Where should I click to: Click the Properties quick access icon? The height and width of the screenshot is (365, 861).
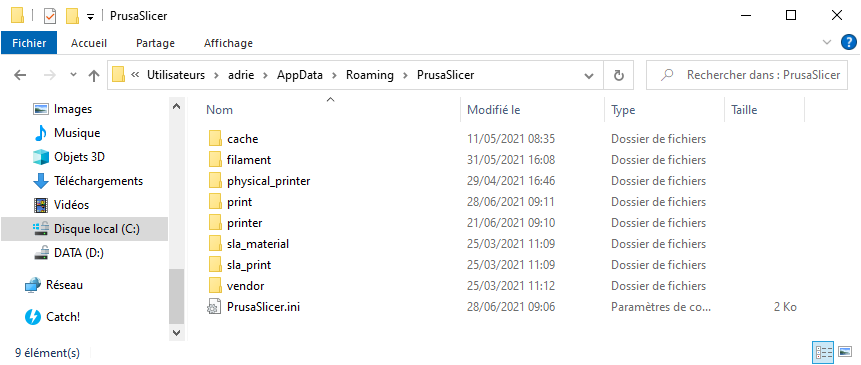pyautogui.click(x=50, y=16)
